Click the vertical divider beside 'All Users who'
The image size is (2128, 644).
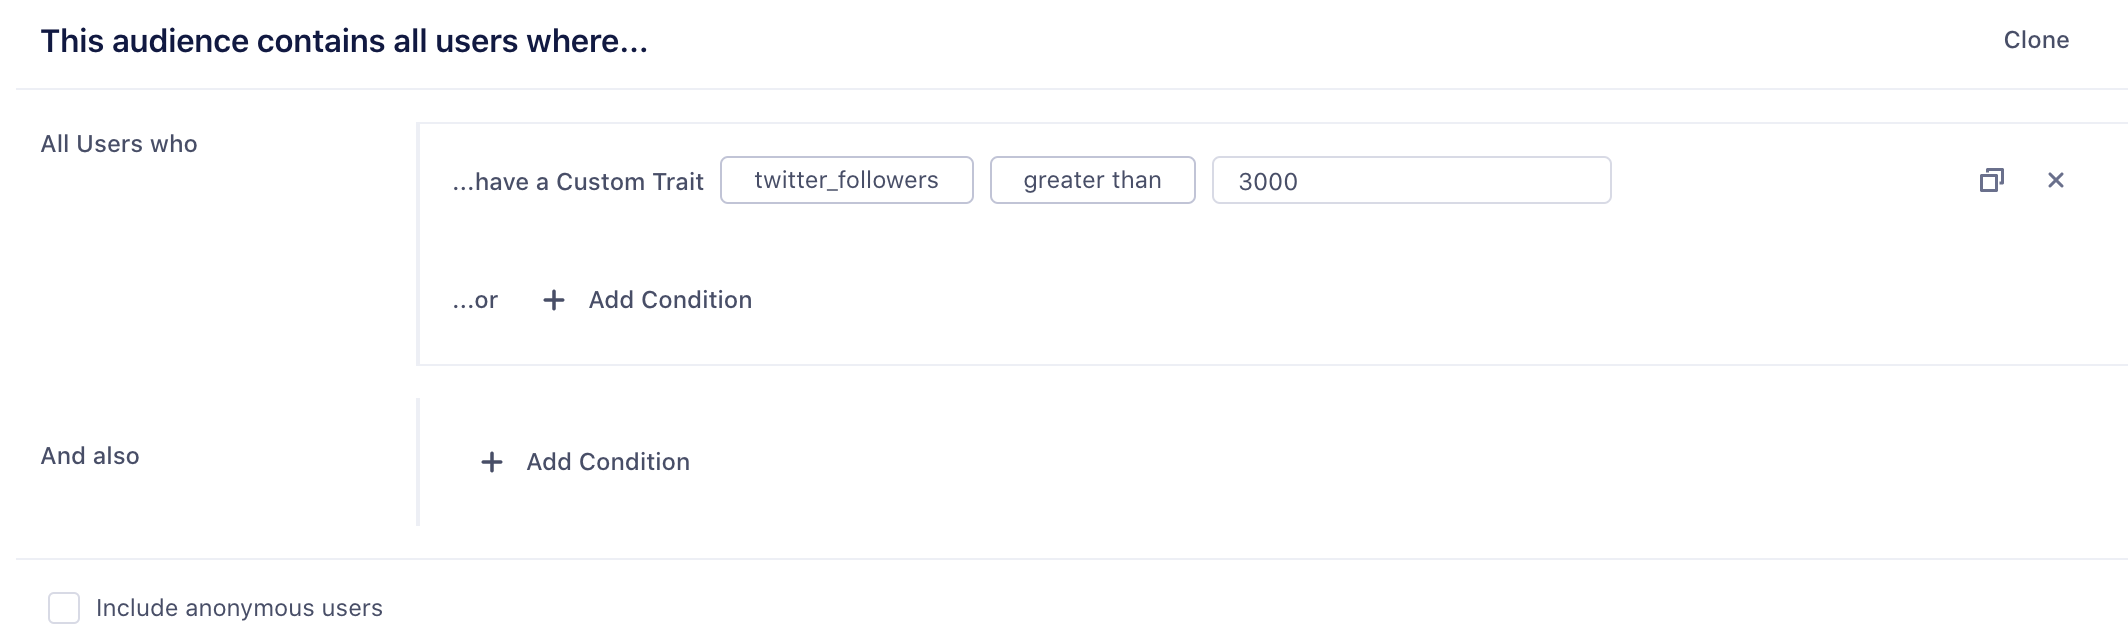(417, 244)
